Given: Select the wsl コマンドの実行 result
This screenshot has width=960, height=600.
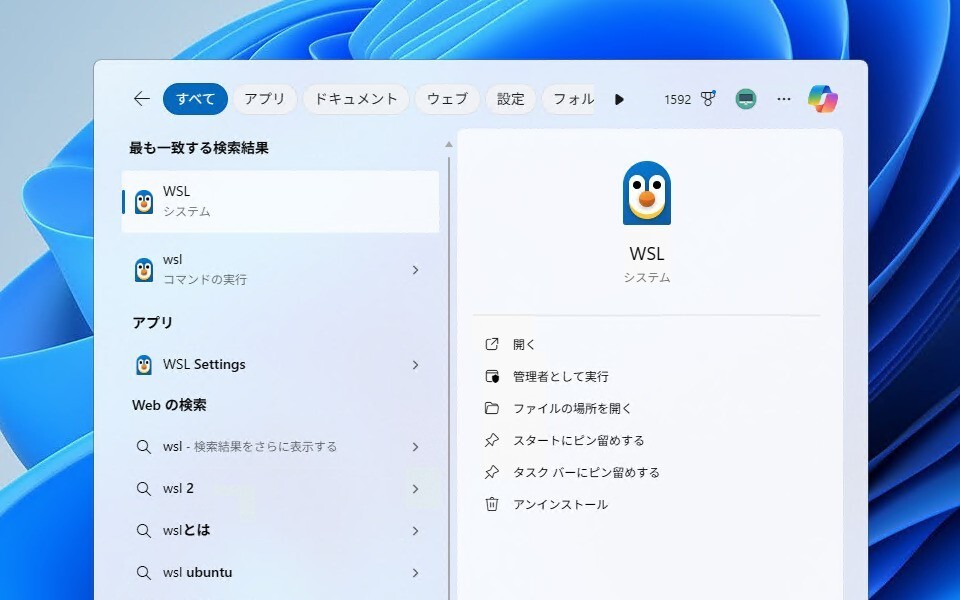Looking at the screenshot, I should 280,269.
